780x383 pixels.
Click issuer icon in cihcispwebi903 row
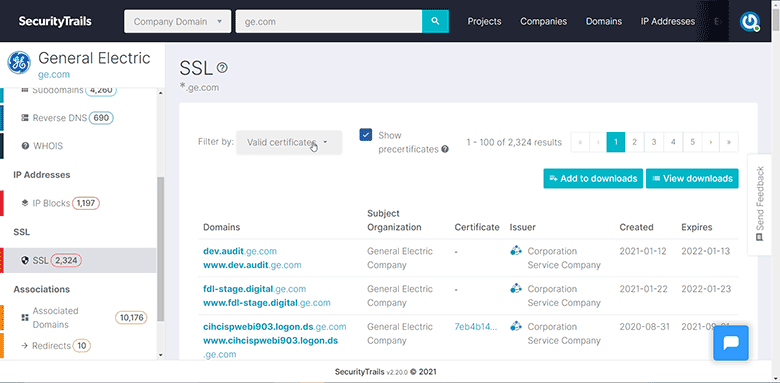coord(516,326)
